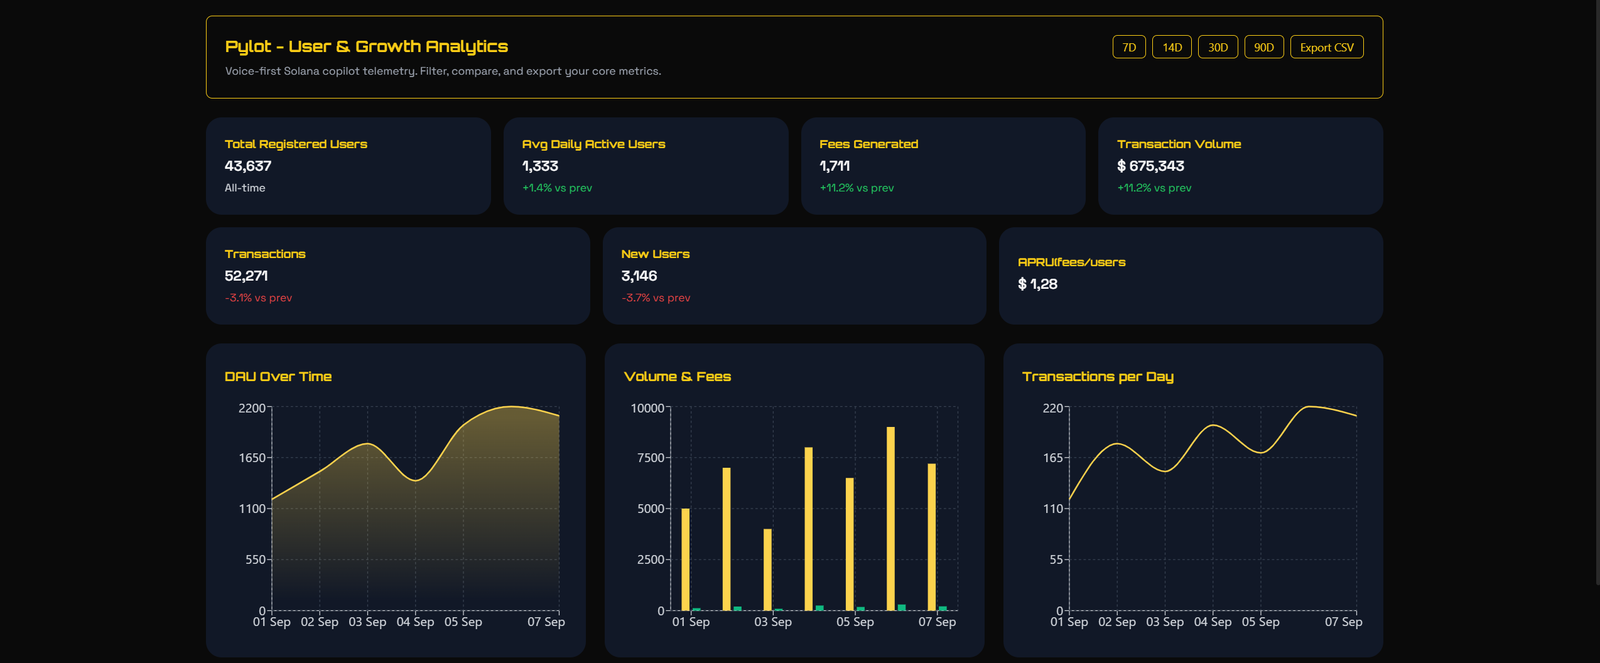Click the 03 Sep bar in Volume & Fees
This screenshot has width=1600, height=663.
tap(768, 569)
